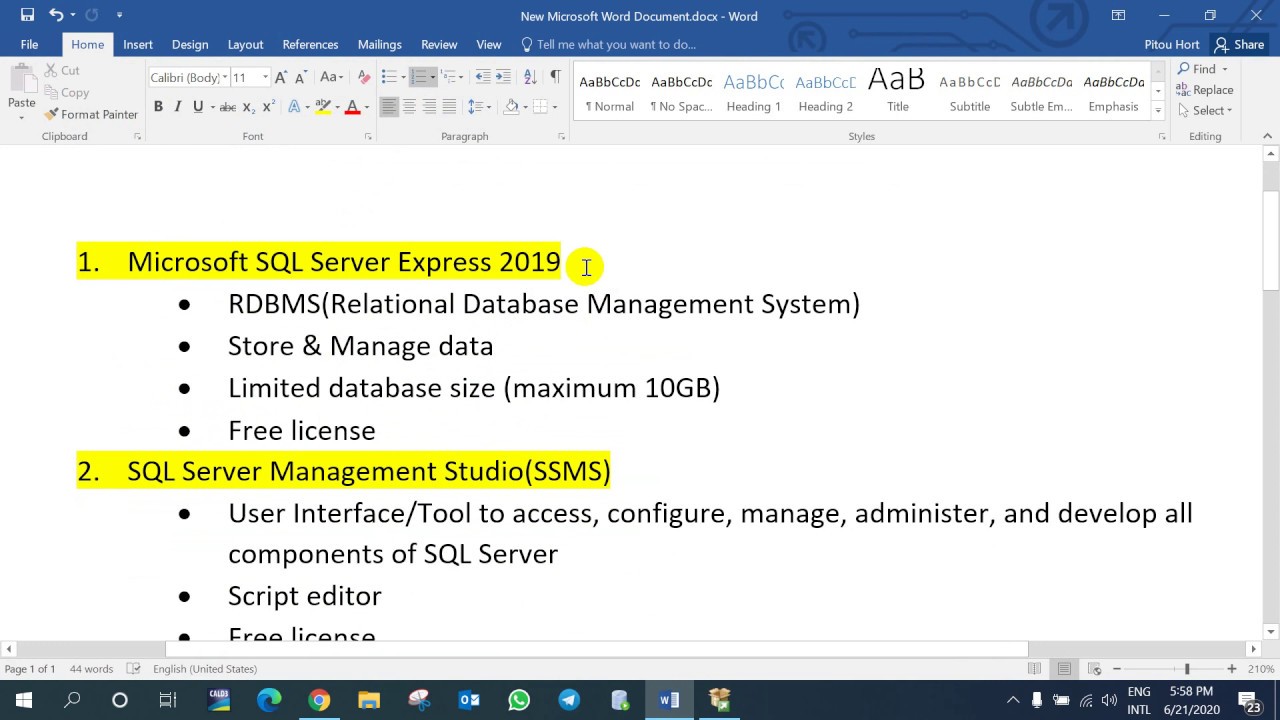Undo the last action

(56, 15)
